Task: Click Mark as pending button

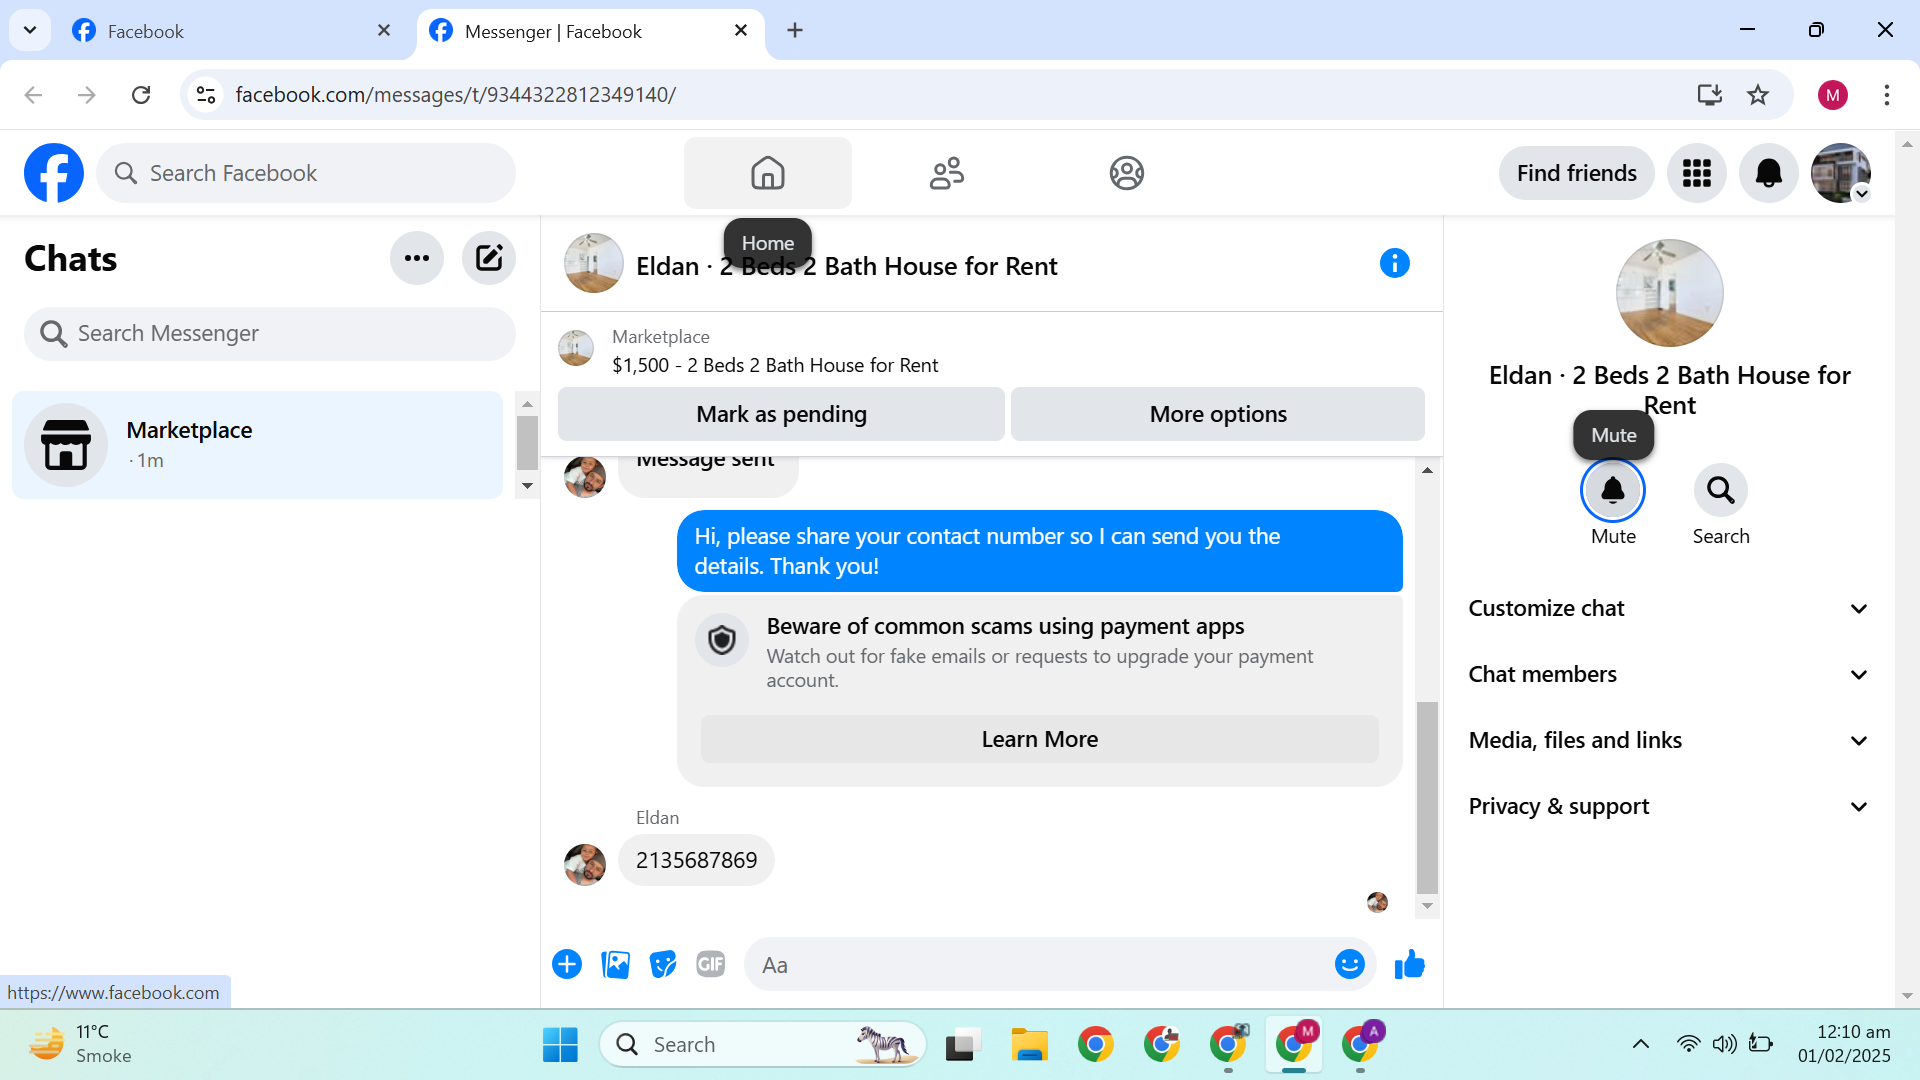Action: coord(781,414)
